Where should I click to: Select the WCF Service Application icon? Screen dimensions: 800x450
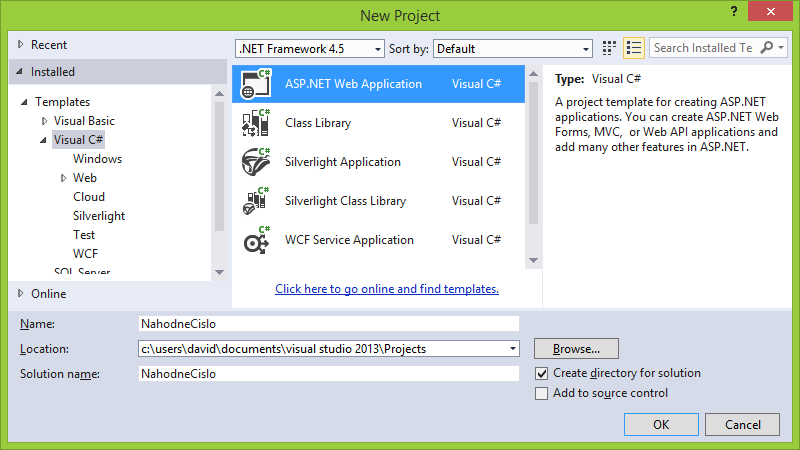point(256,240)
